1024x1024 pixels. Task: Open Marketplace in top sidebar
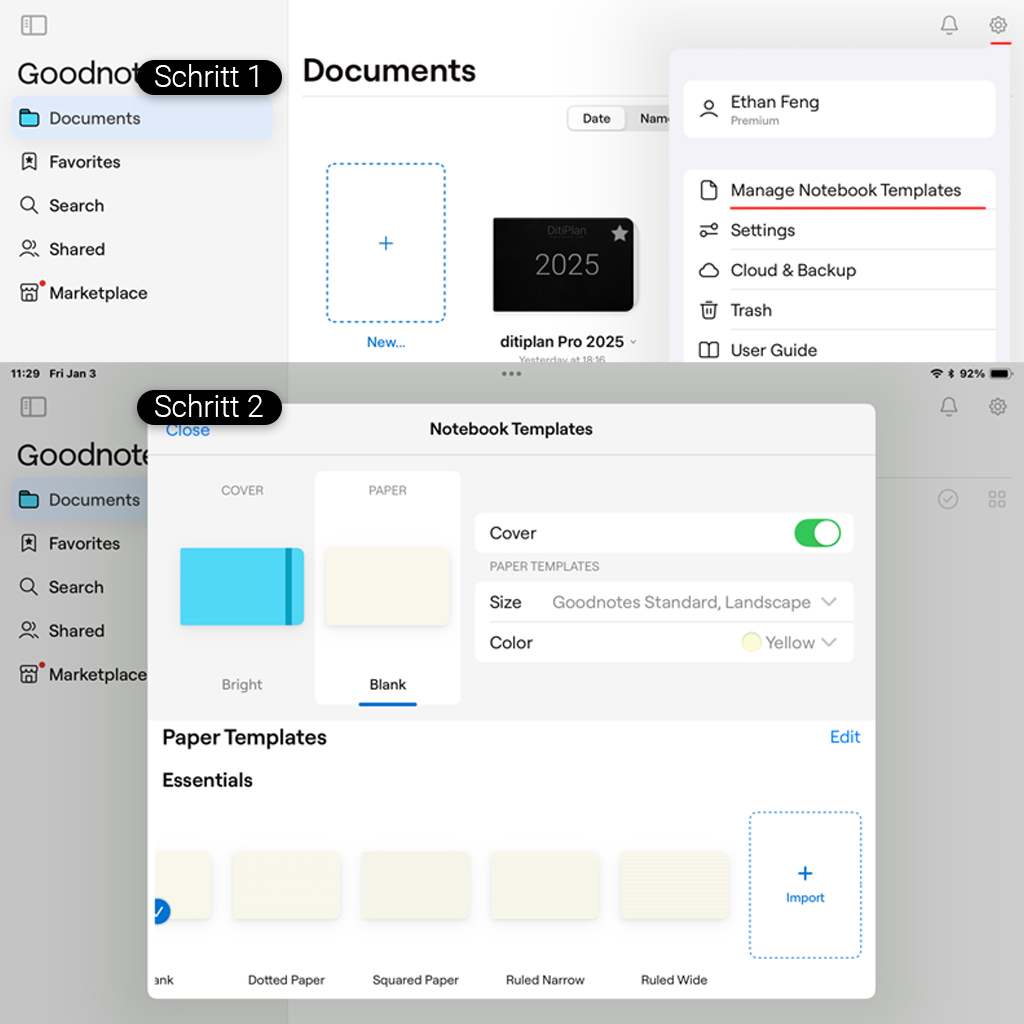(x=84, y=293)
